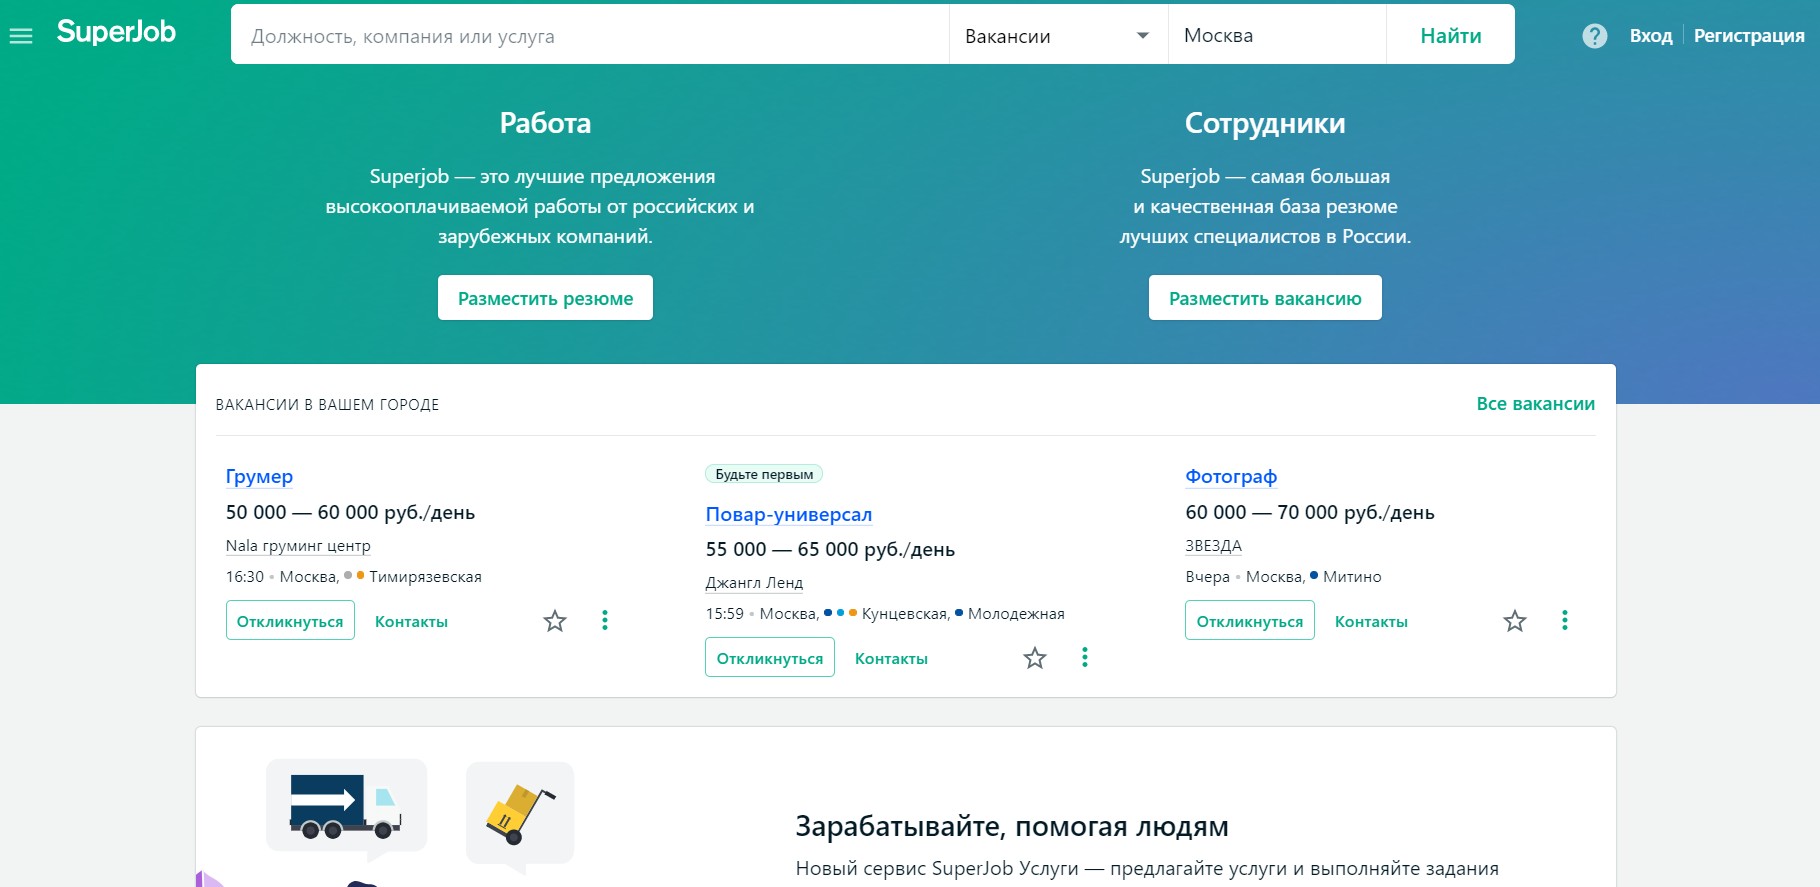The width and height of the screenshot is (1820, 887).
Task: Click salary 60 000 — 70 000 руб./день
Action: click(x=1310, y=513)
